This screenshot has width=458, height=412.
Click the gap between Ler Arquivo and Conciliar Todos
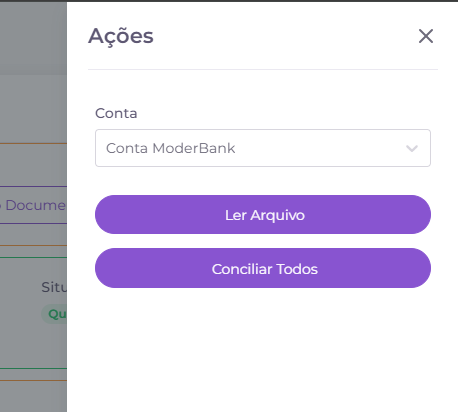coord(263,241)
